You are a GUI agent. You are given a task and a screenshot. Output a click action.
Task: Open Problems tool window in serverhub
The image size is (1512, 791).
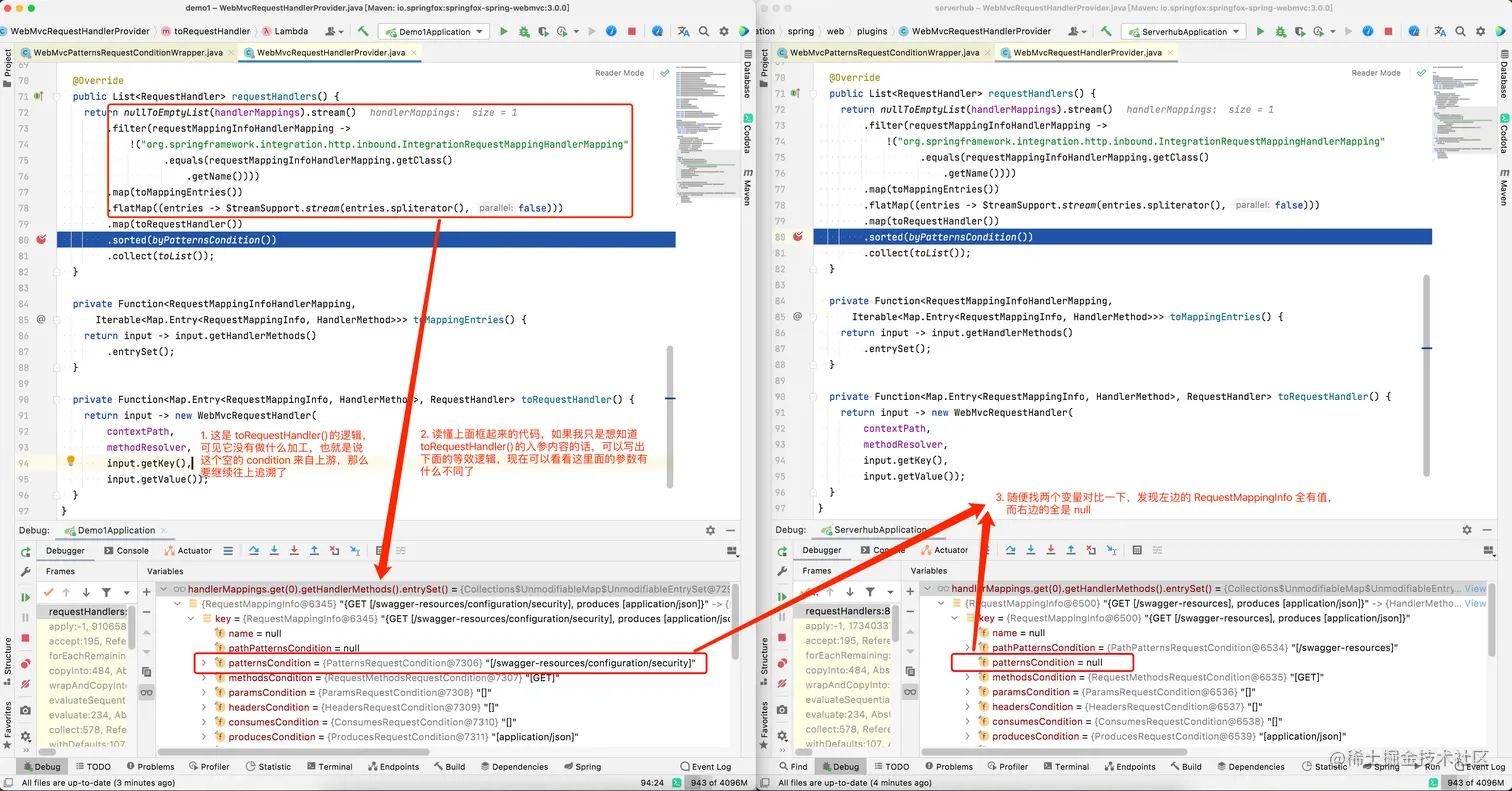click(947, 767)
